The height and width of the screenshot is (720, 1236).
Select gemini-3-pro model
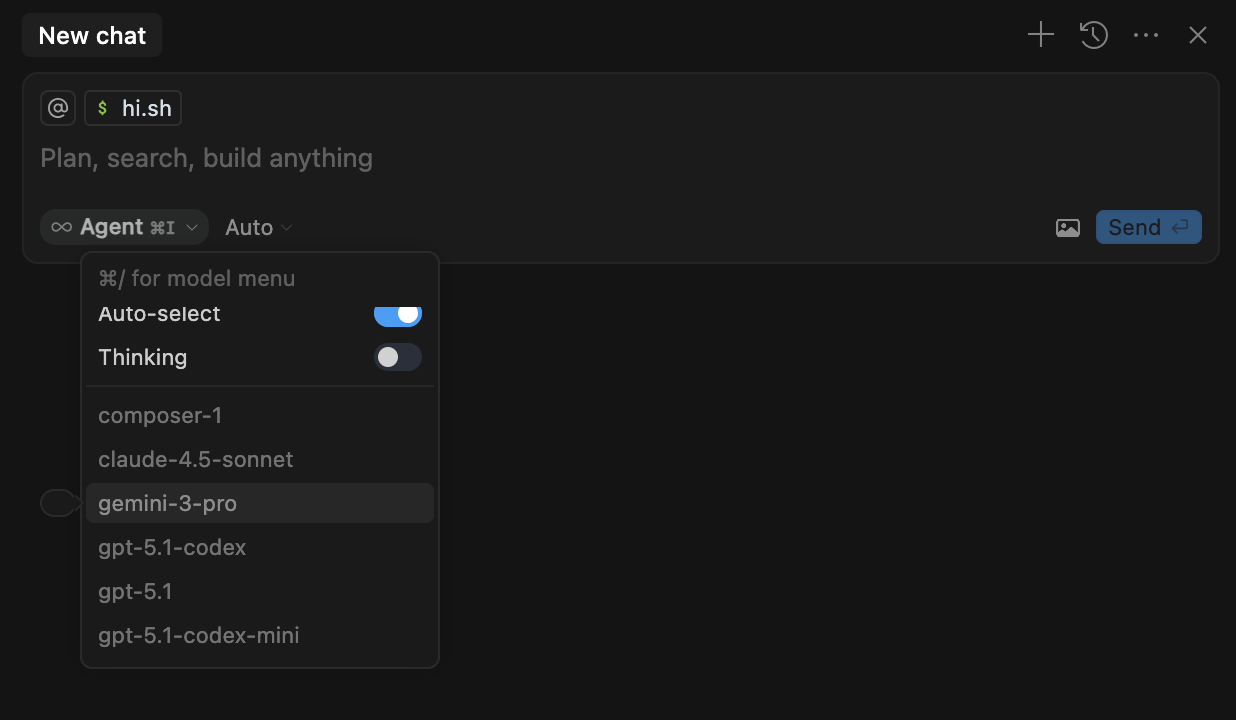168,503
